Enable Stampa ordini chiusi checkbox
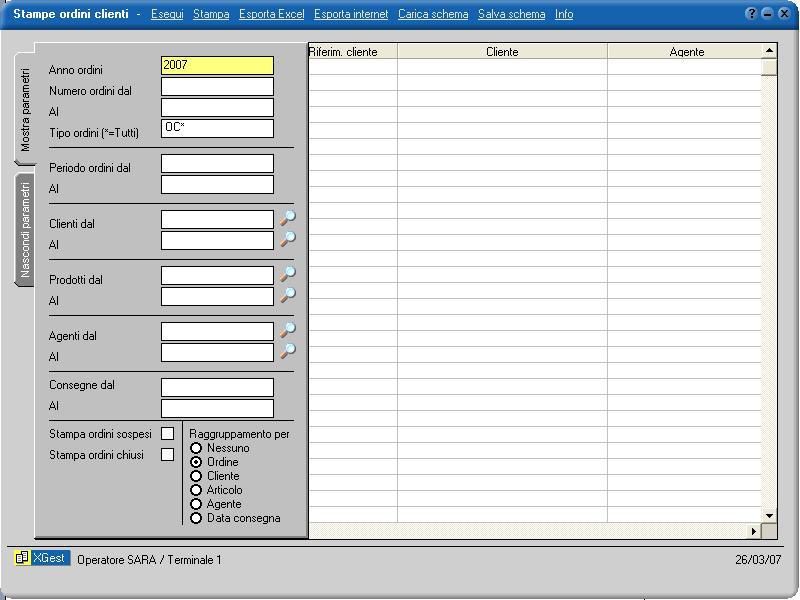Screen dimensions: 800x600 click(x=168, y=455)
